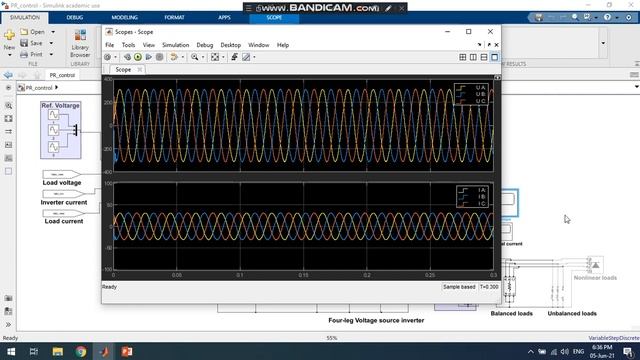640x360 pixels.
Task: Open PowerPoint from the taskbar
Action: click(127, 351)
